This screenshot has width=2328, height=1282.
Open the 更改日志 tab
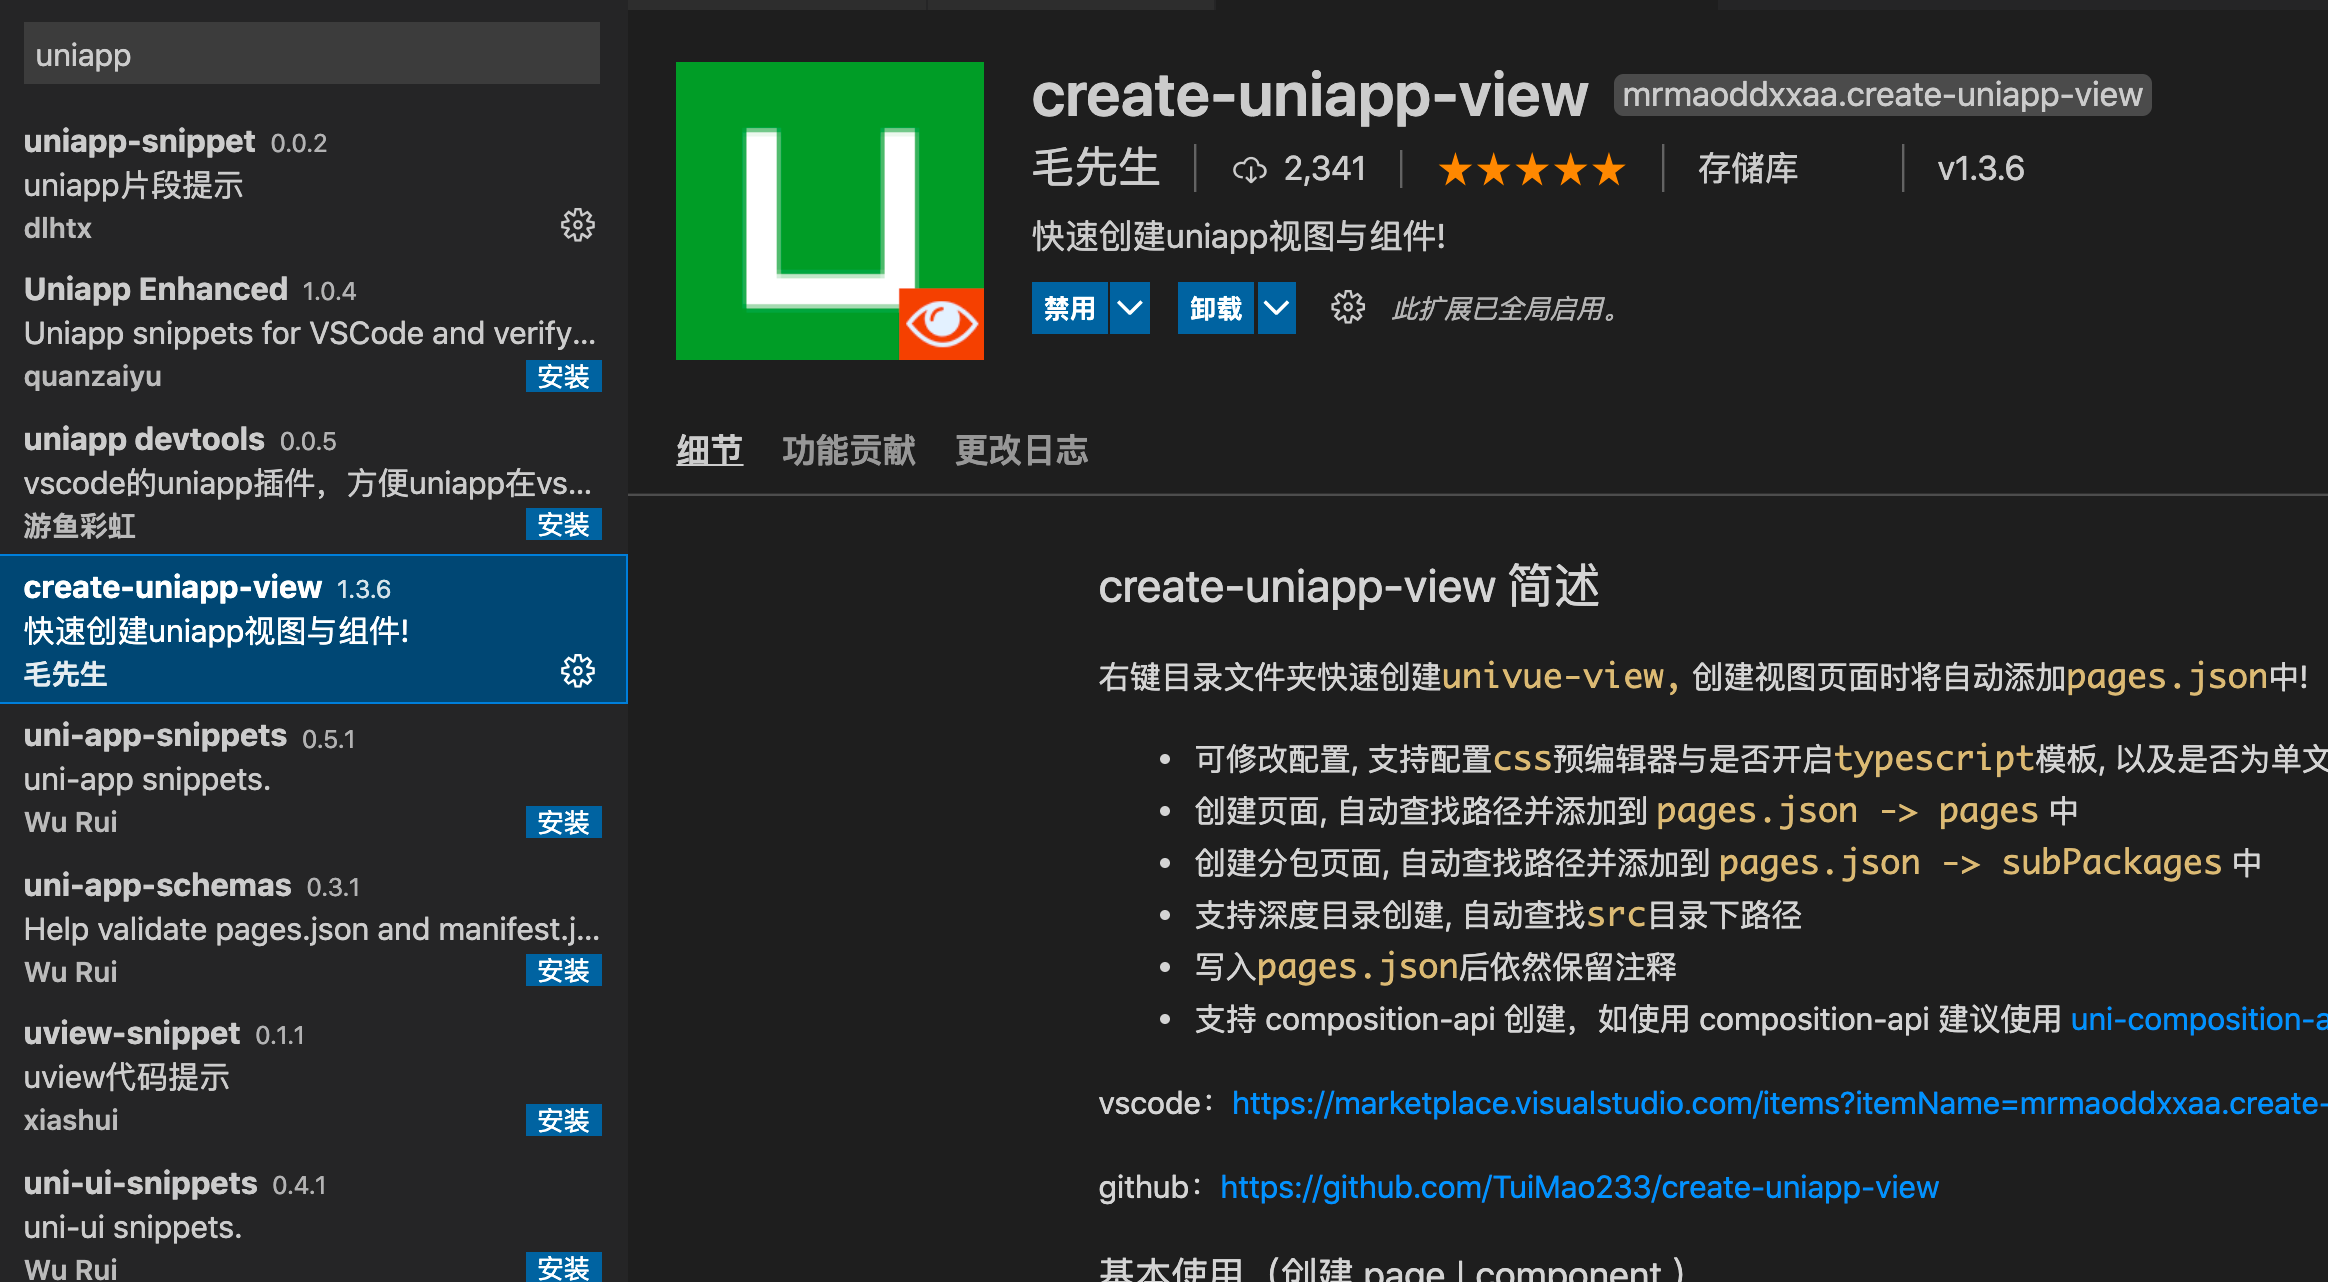[x=1021, y=451]
